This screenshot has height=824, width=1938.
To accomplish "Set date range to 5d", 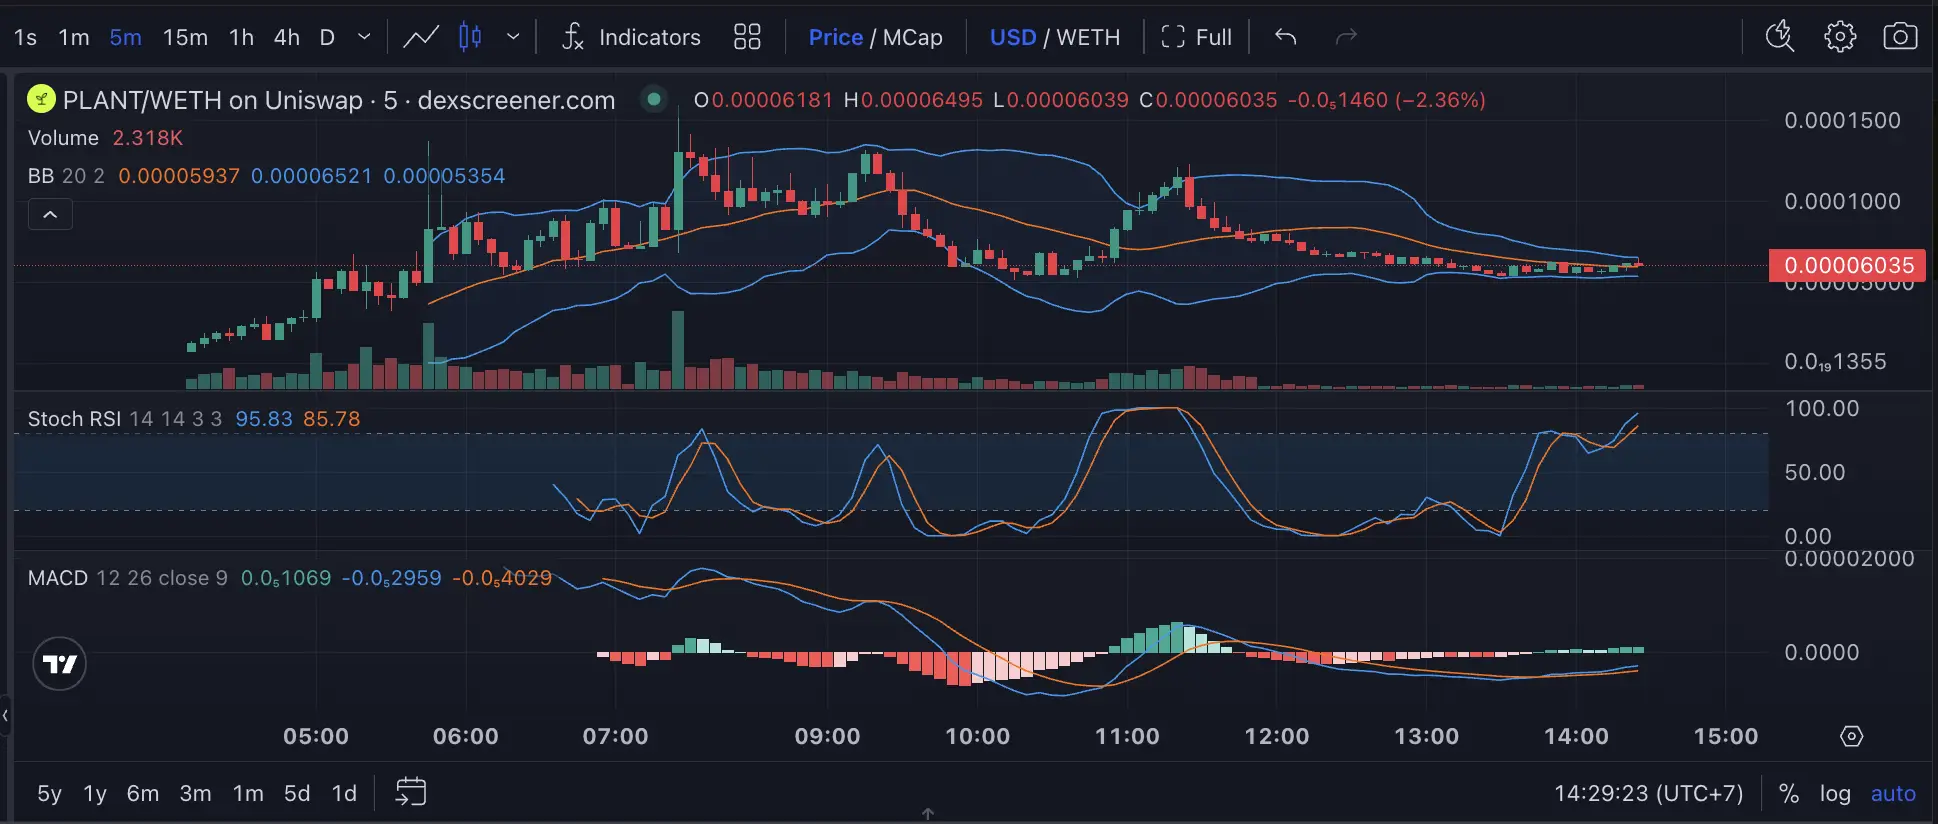I will tap(297, 793).
